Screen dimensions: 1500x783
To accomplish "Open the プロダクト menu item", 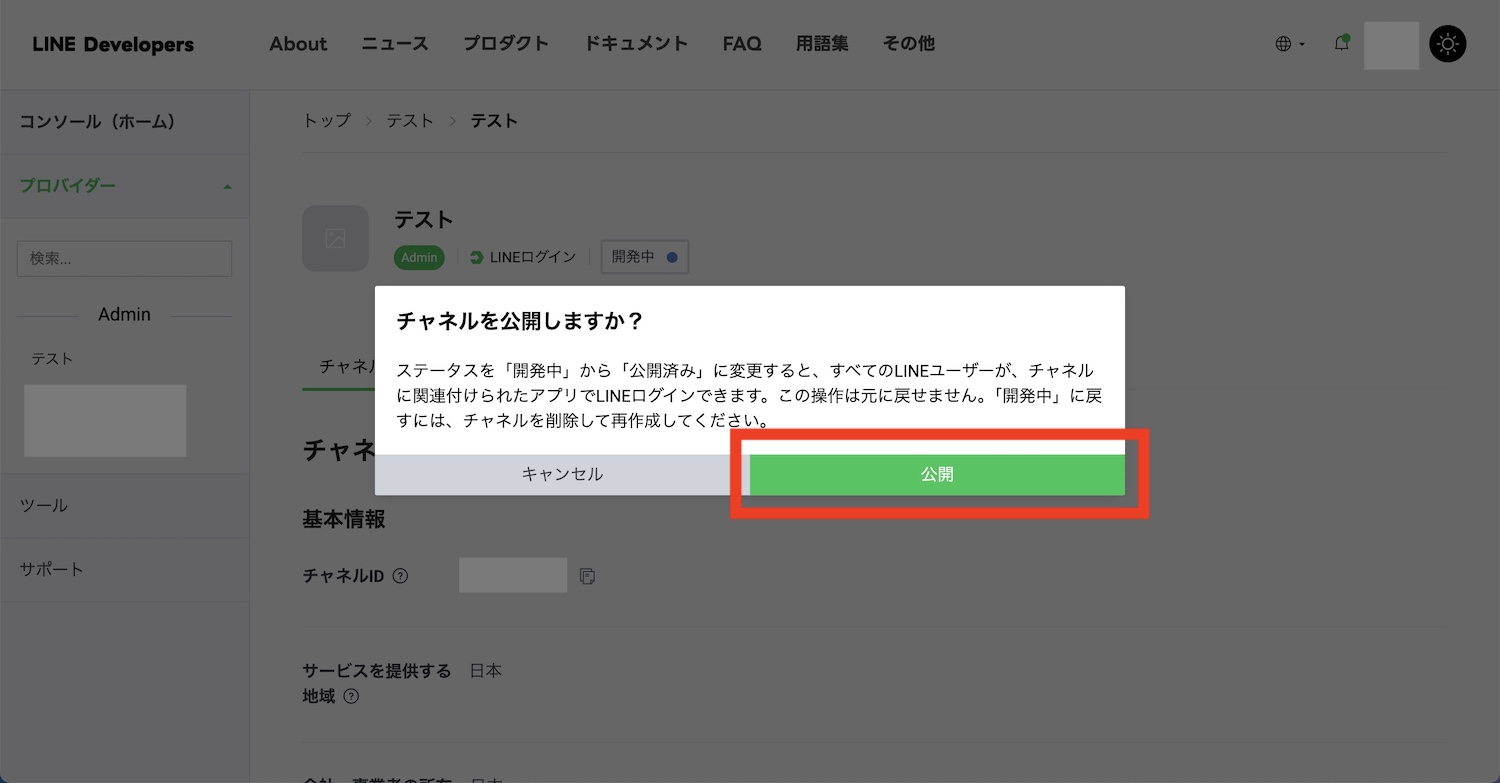I will (x=506, y=44).
